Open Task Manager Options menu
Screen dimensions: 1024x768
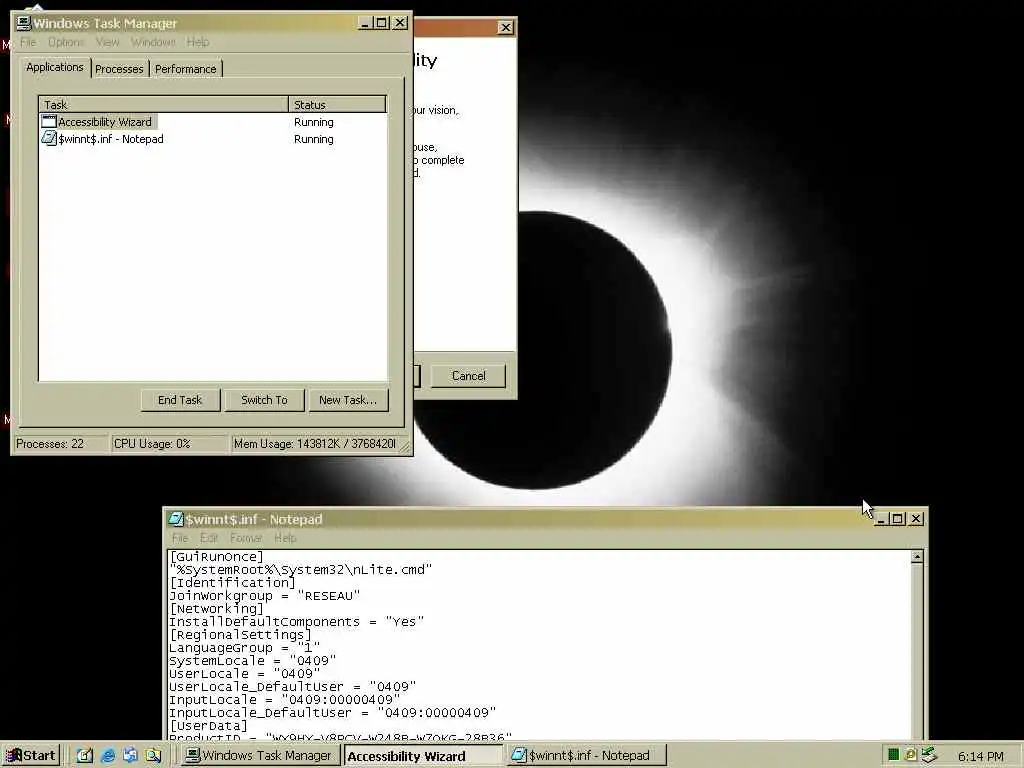(66, 42)
